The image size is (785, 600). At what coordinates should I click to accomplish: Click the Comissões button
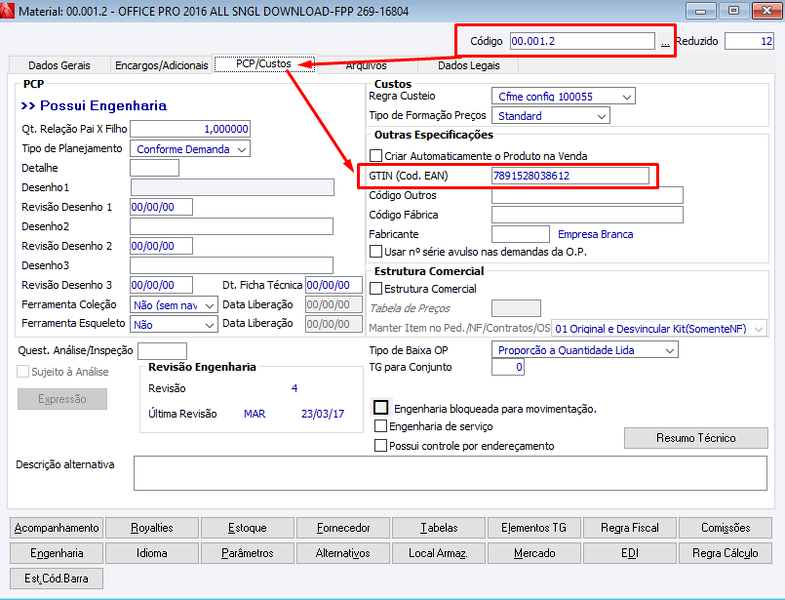pos(725,528)
